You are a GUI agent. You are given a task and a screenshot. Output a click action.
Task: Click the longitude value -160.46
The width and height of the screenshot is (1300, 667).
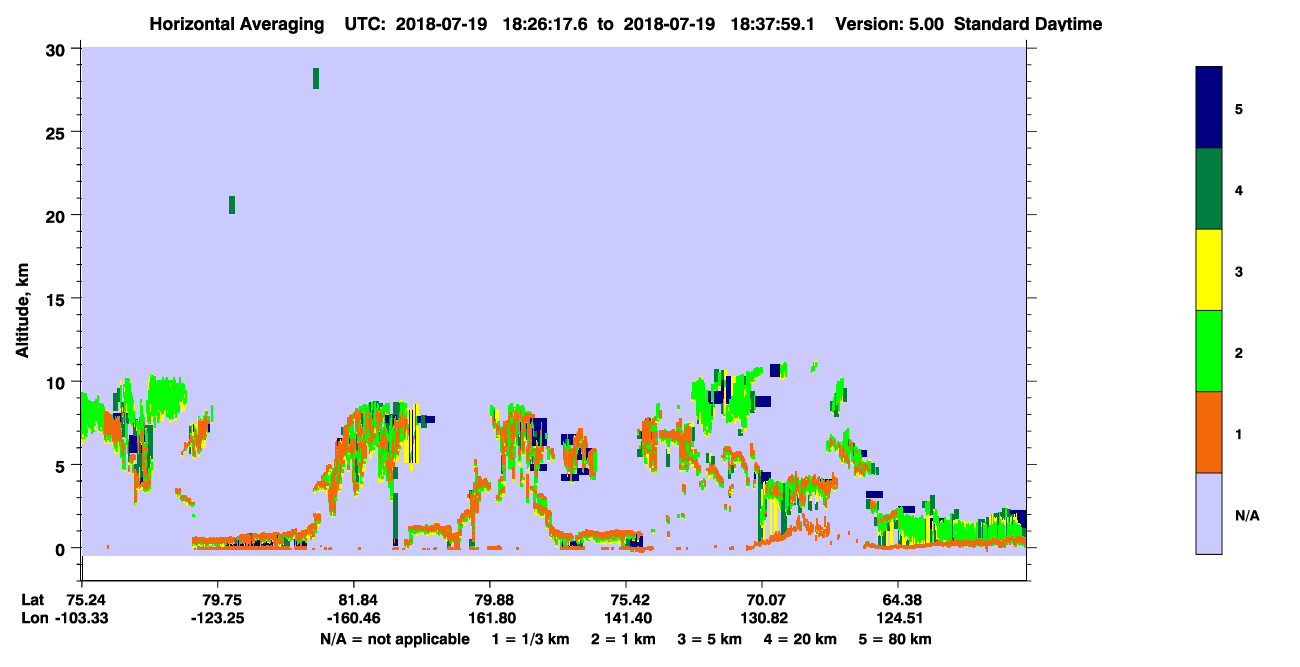pos(354,618)
